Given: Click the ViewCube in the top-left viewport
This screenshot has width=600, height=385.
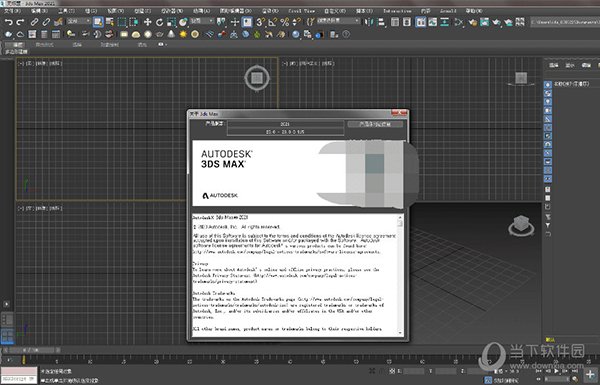Looking at the screenshot, I should coord(257,78).
